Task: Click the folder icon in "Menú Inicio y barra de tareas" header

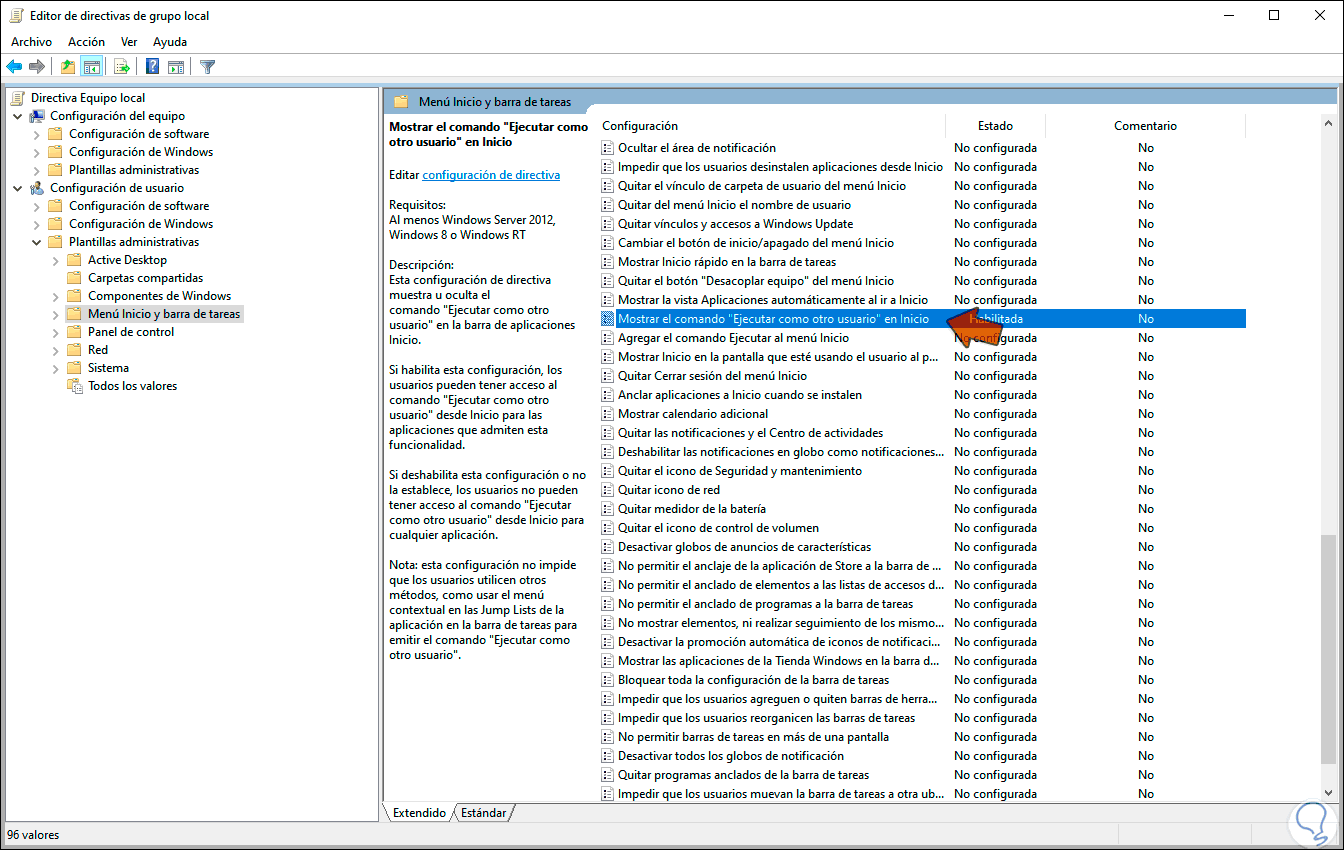Action: pos(401,102)
